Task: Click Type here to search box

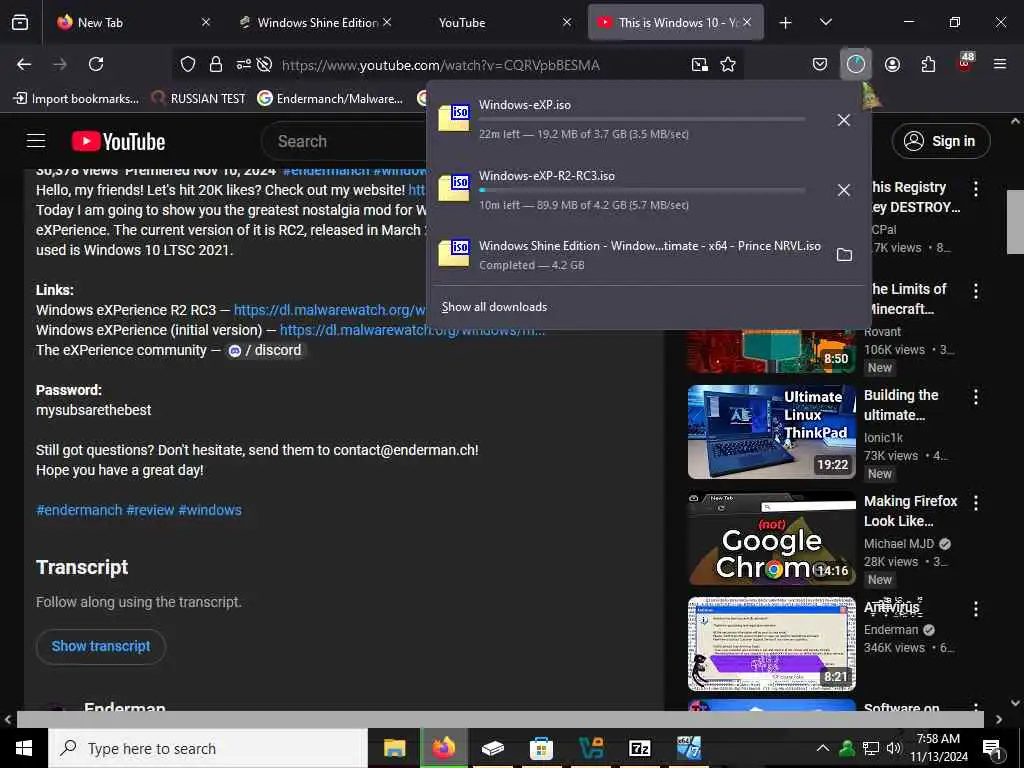Action: pyautogui.click(x=208, y=748)
